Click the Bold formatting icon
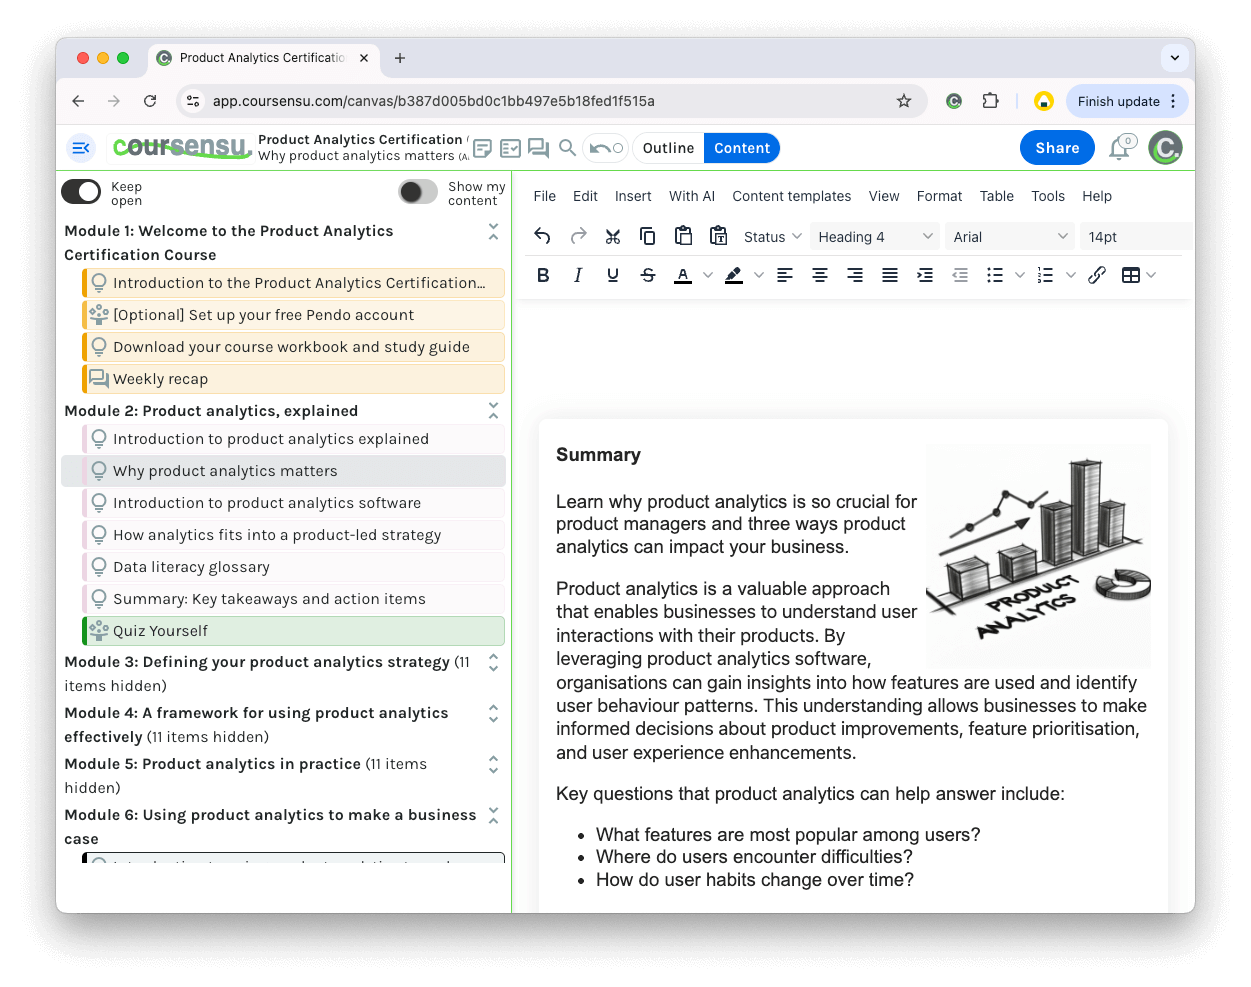The height and width of the screenshot is (987, 1251). coord(543,275)
